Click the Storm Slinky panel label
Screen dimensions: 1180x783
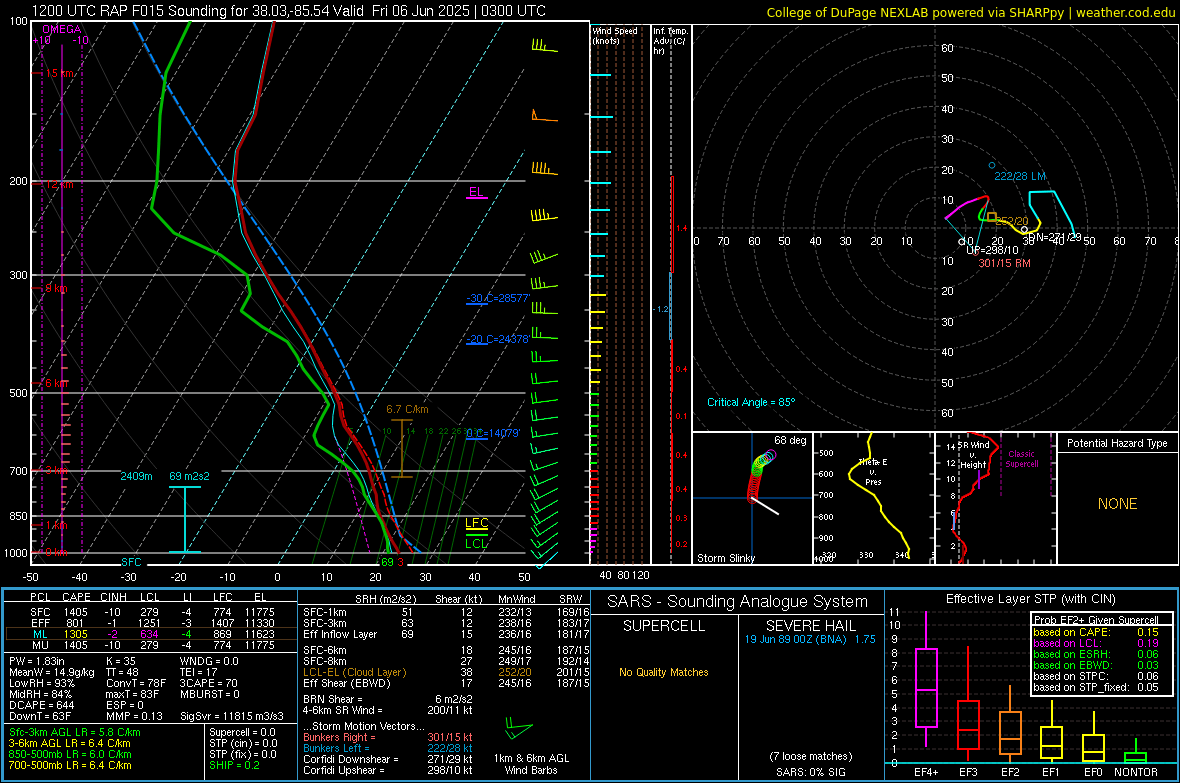[725, 558]
